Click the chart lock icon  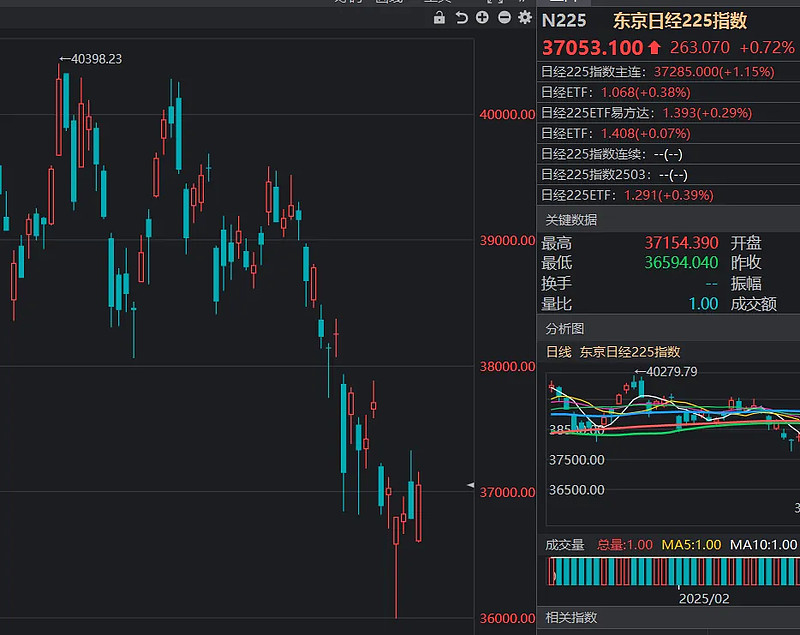[440, 18]
